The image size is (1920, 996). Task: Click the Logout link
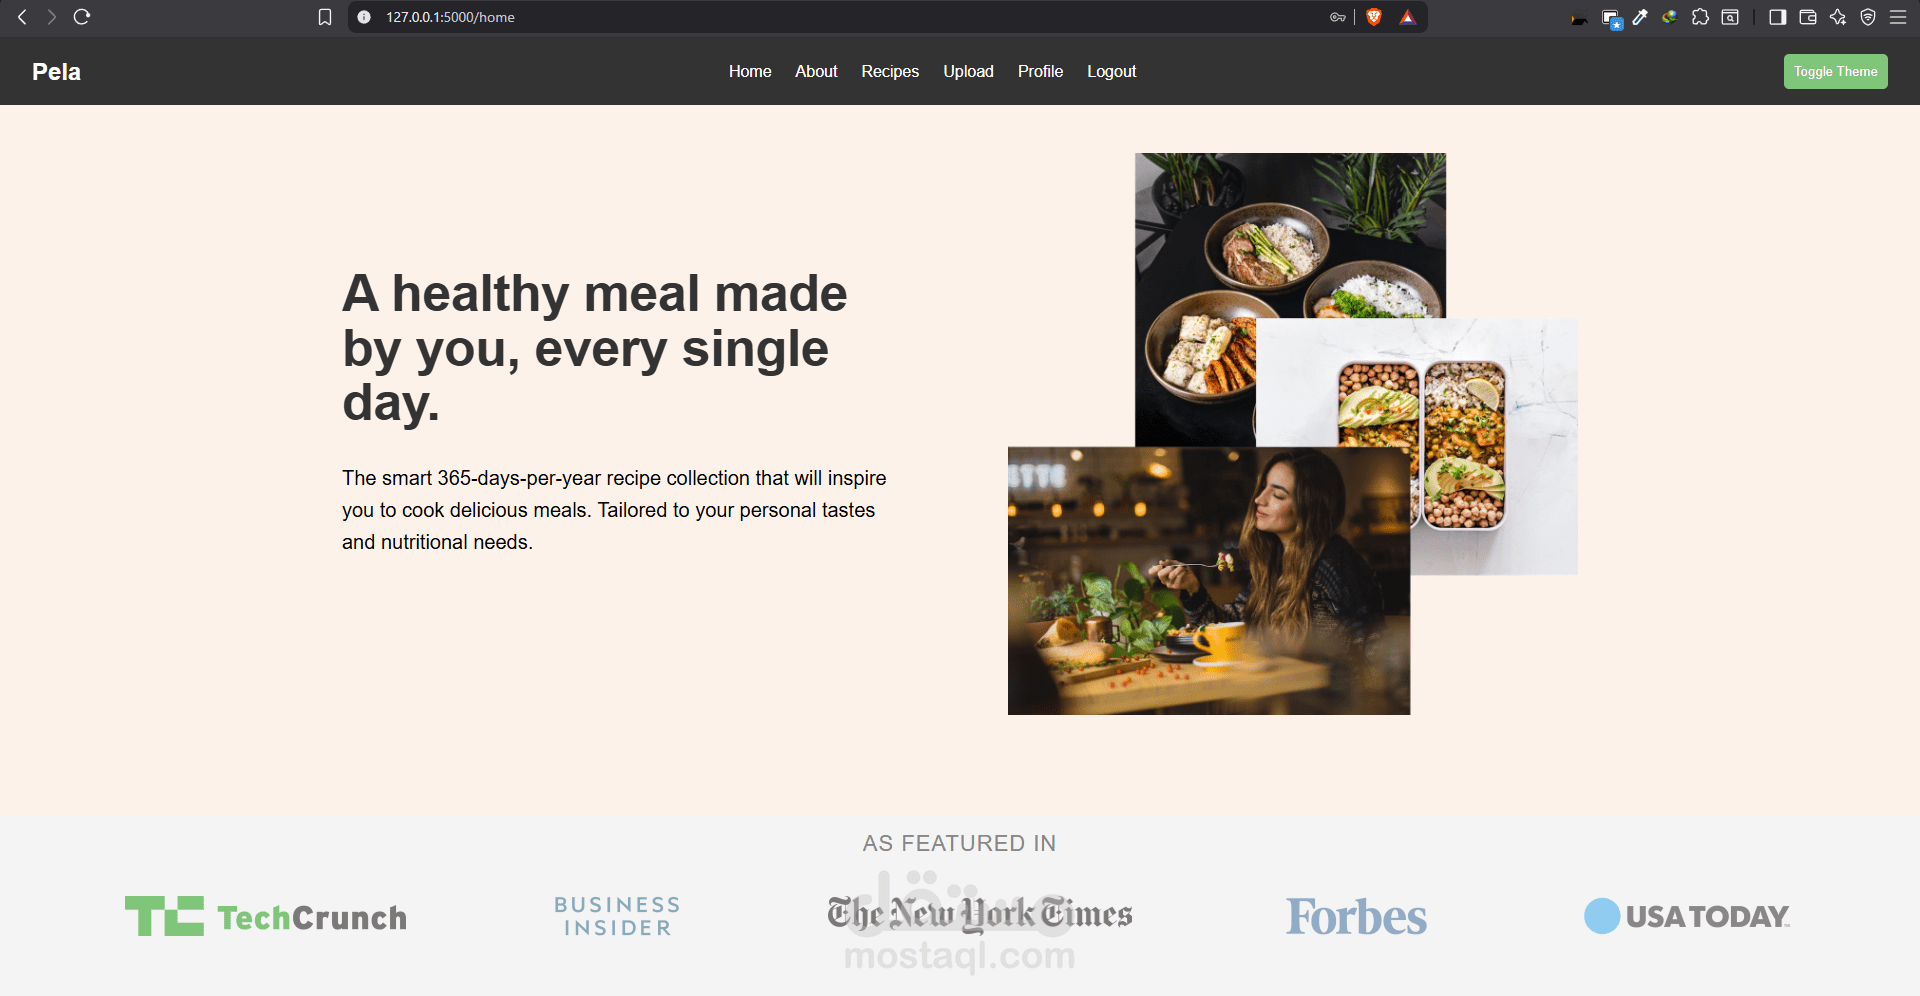pyautogui.click(x=1112, y=71)
